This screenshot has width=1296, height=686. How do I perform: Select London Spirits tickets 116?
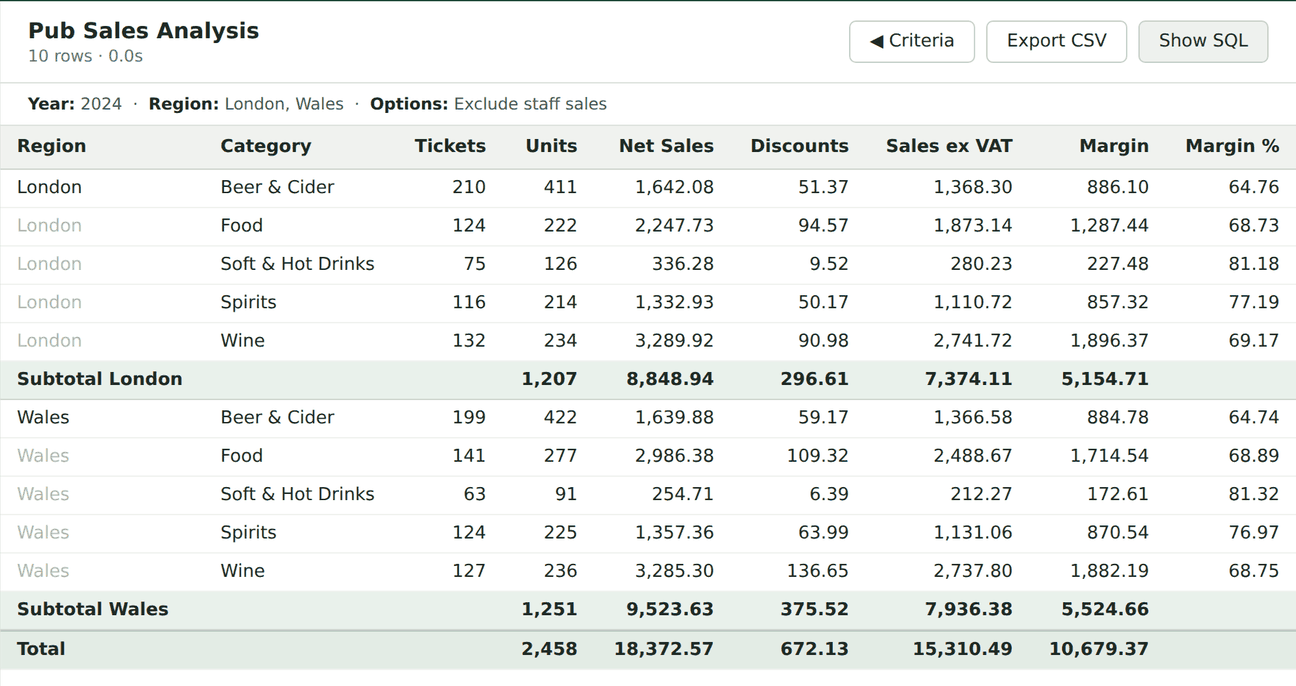(x=468, y=302)
